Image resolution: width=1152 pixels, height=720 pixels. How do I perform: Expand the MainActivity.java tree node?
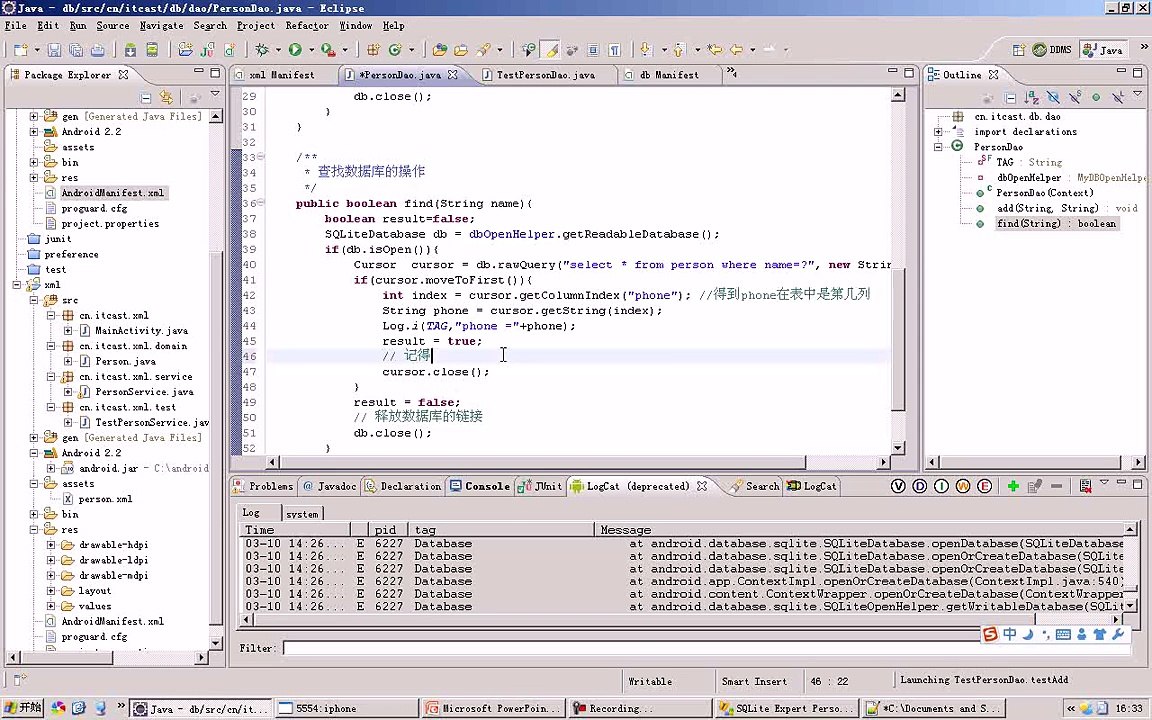[x=68, y=331]
